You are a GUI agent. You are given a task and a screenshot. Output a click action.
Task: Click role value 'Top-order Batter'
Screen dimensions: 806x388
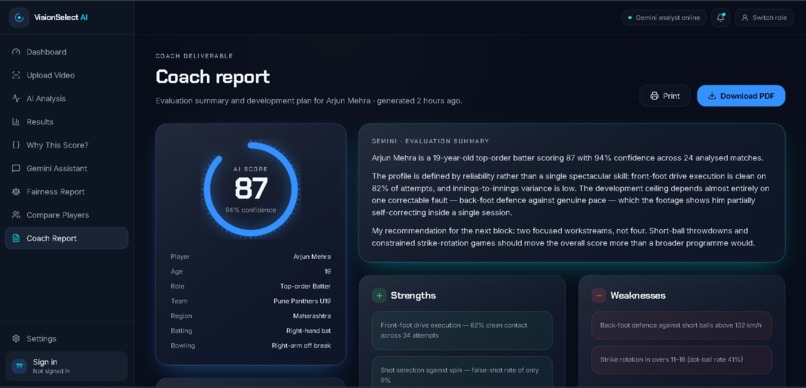[305, 286]
